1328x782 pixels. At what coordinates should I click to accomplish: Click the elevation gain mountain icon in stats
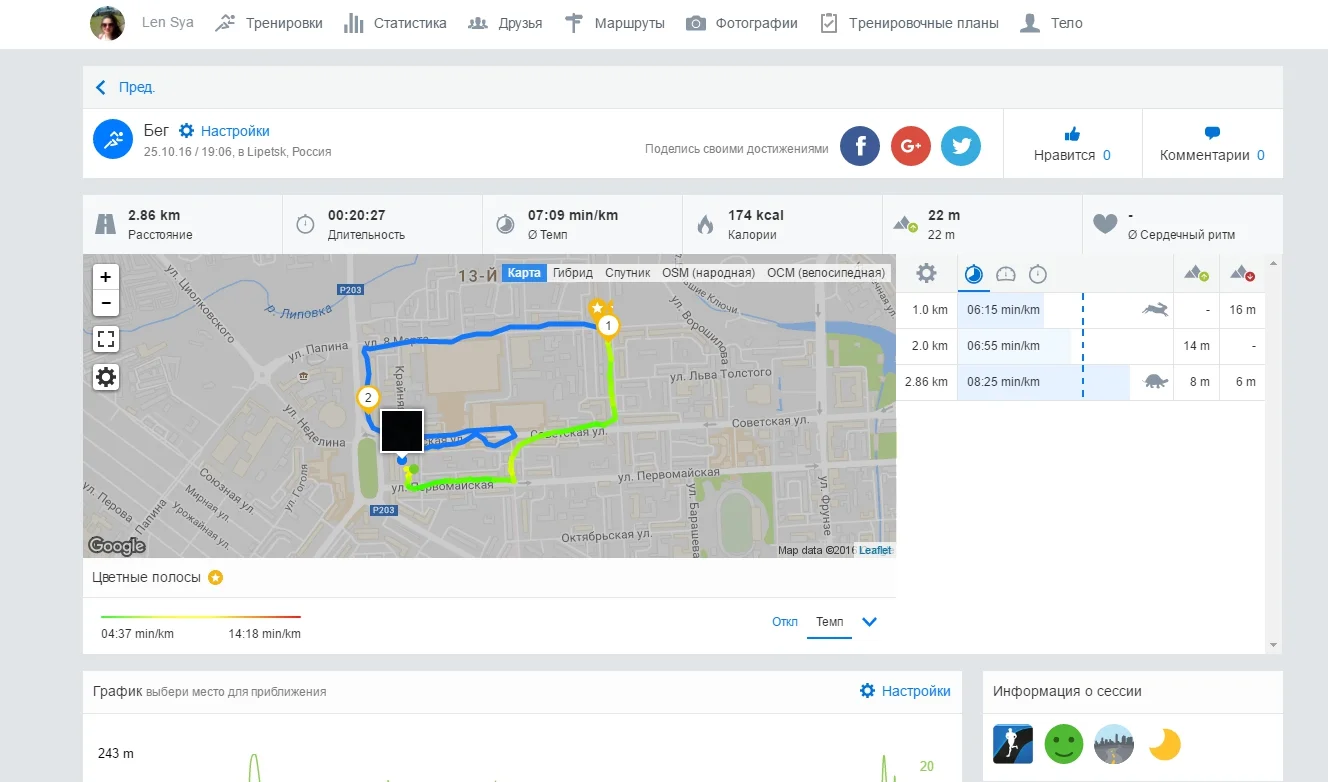pos(906,224)
